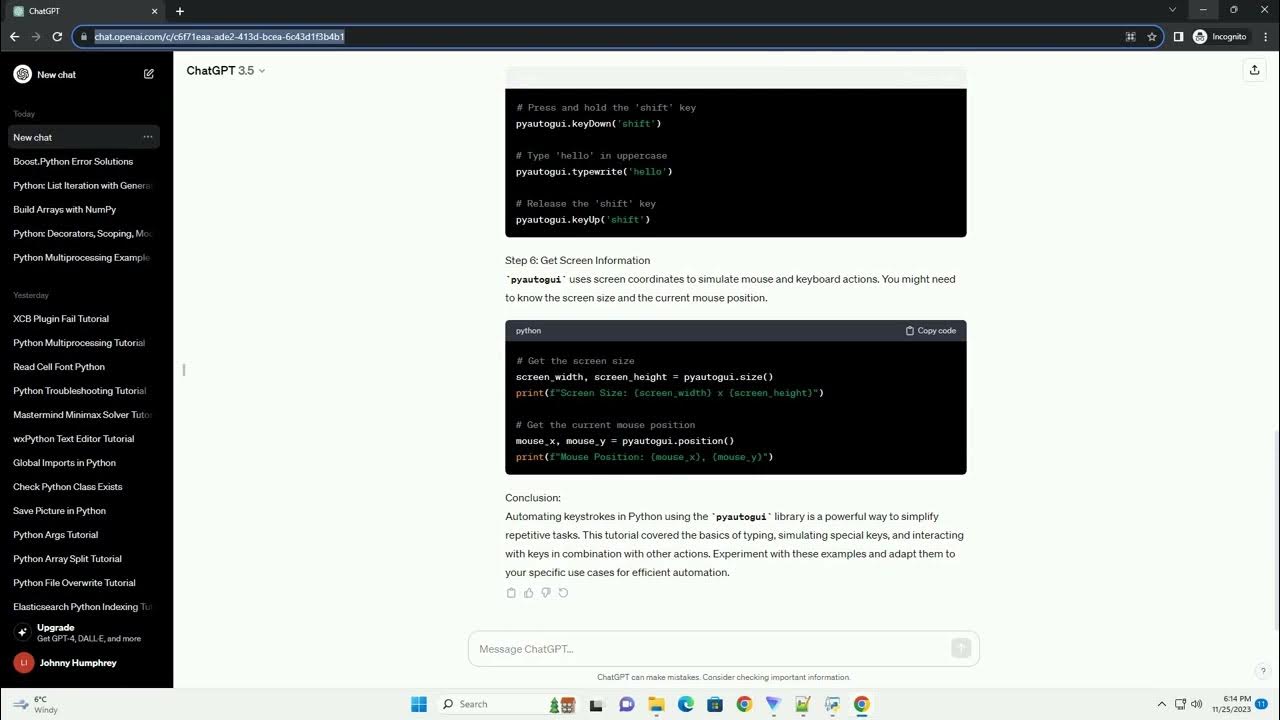Image resolution: width=1280 pixels, height=720 pixels.
Task: Click the browser address bar URL
Action: click(x=220, y=36)
